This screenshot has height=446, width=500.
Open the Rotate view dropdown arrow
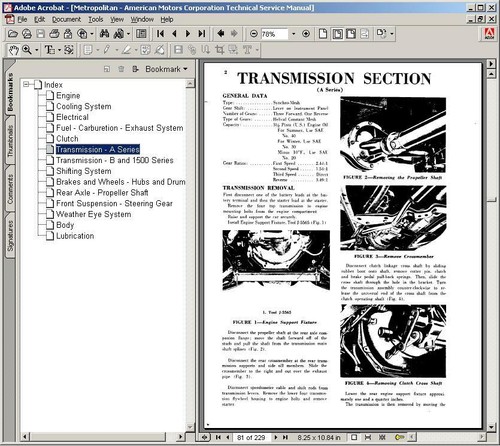(x=392, y=34)
